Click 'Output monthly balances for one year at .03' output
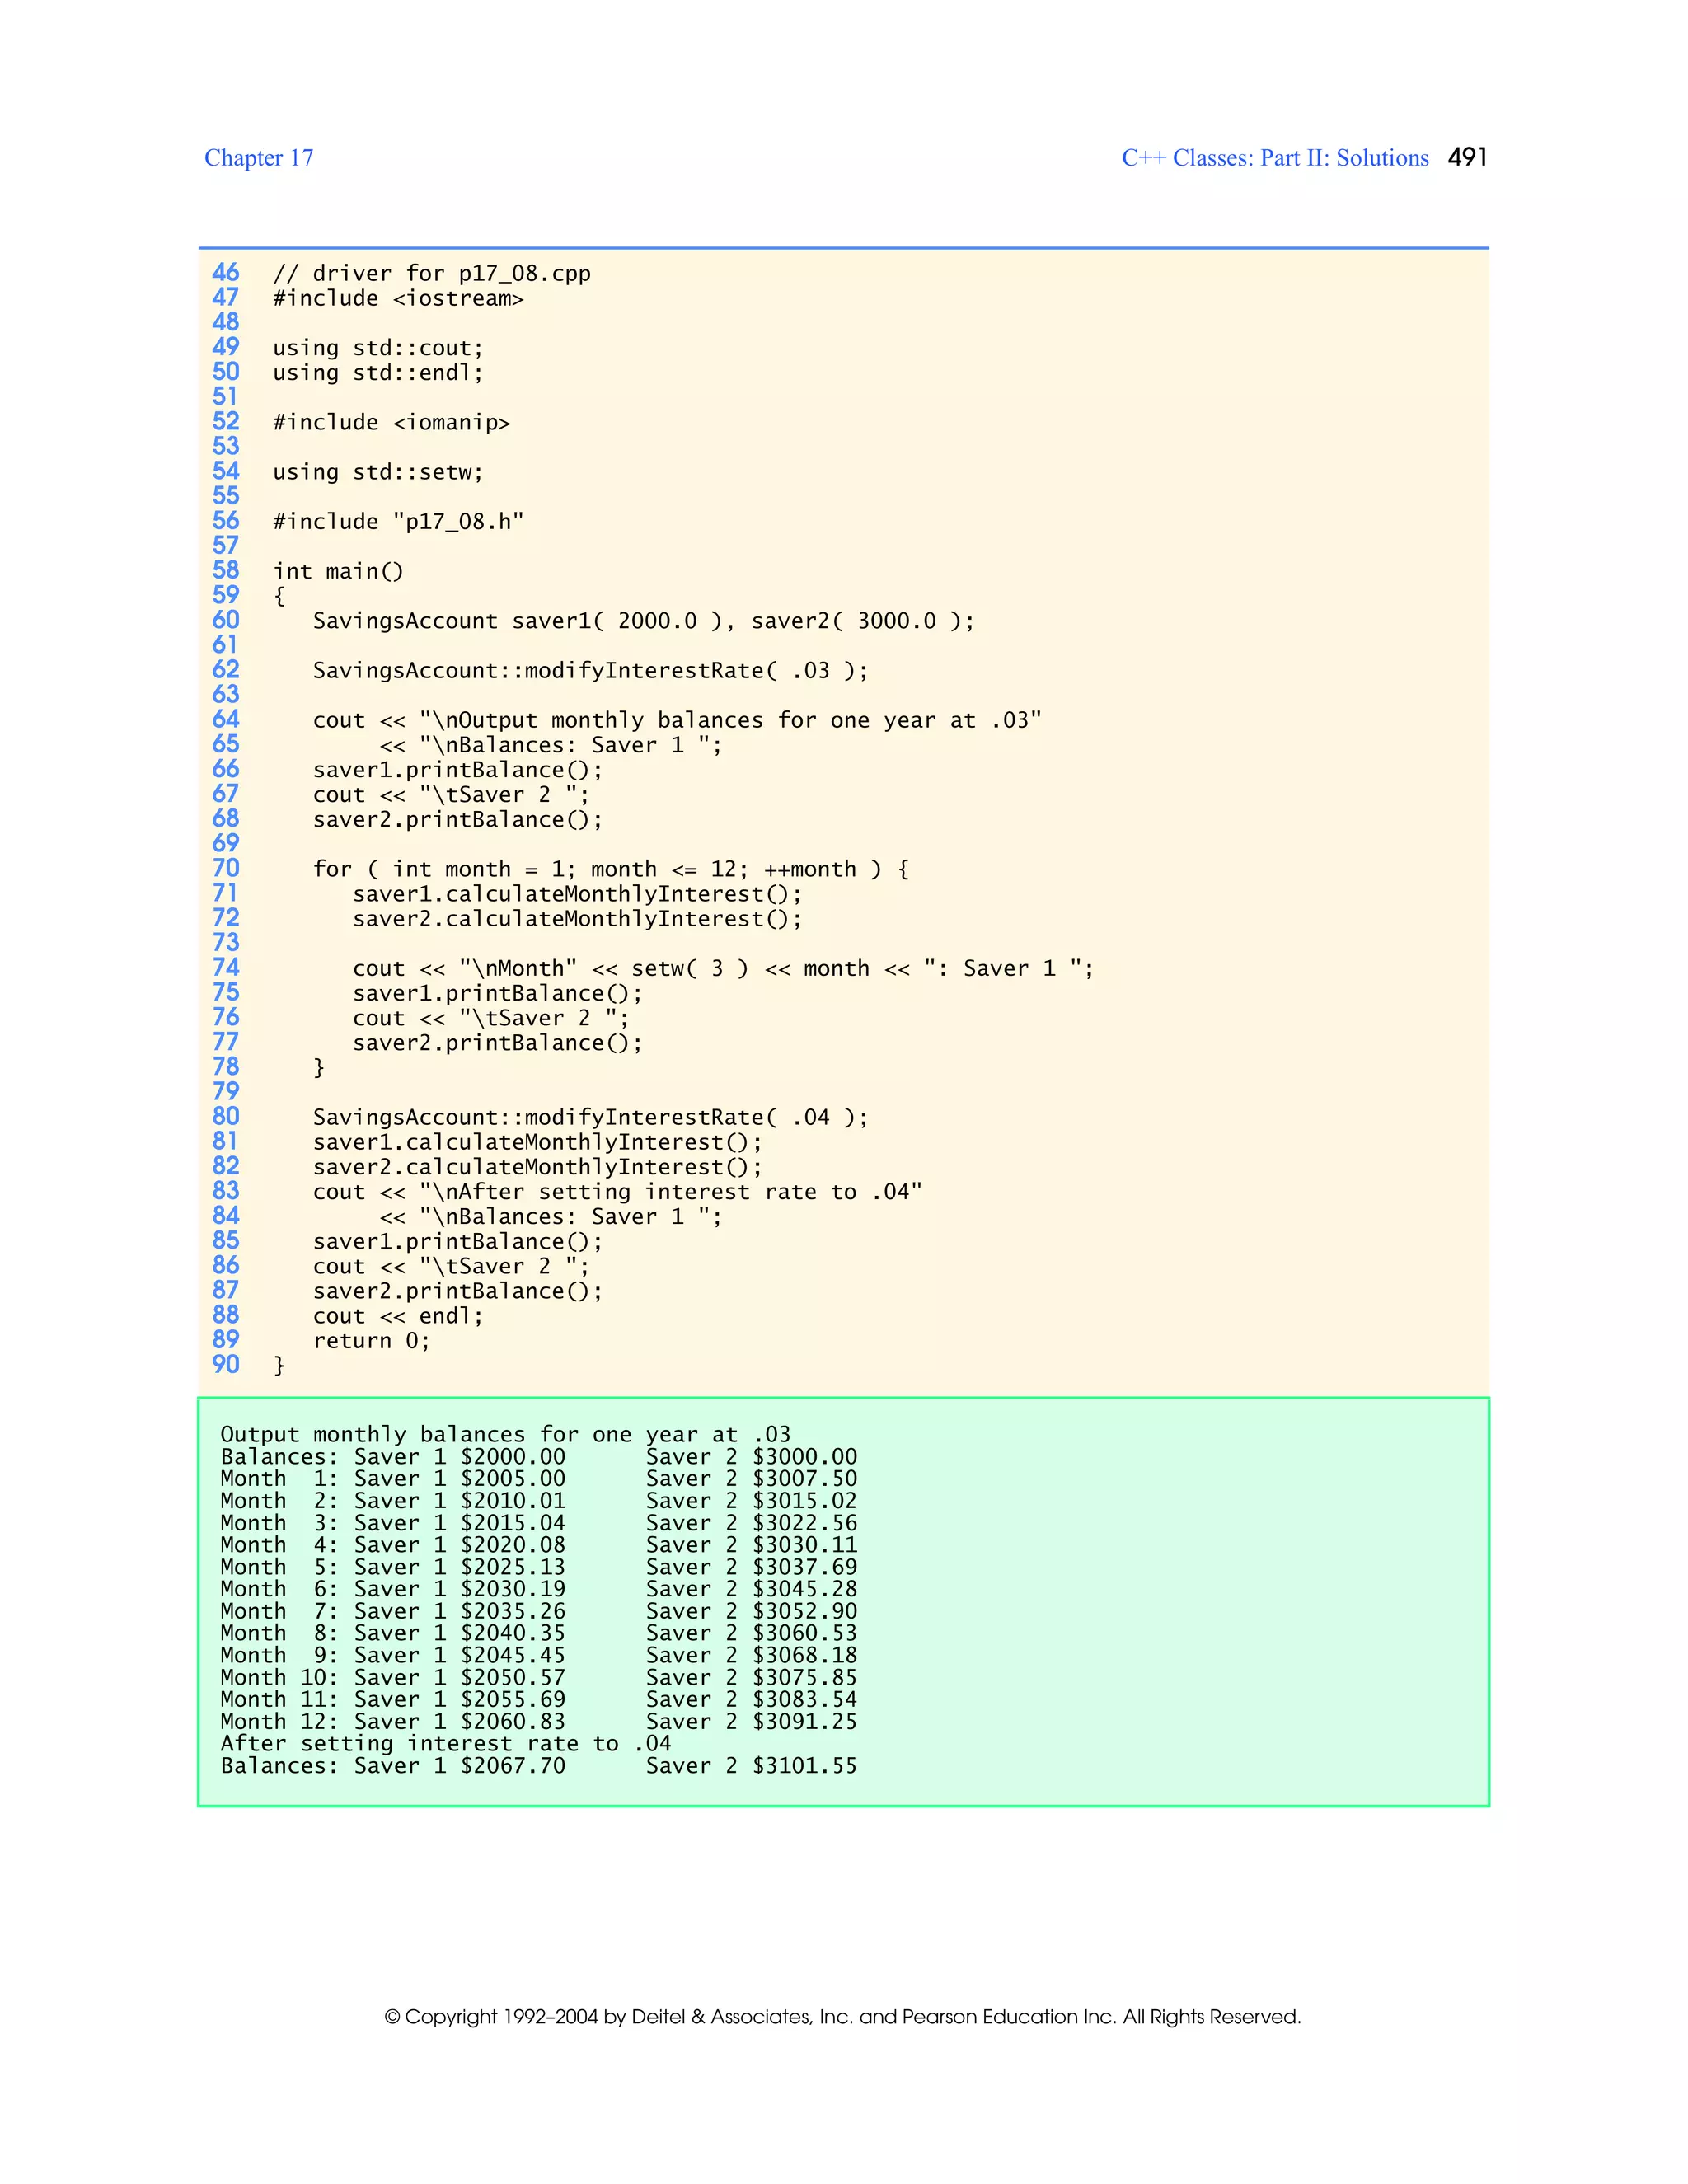The height and width of the screenshot is (2184, 1688). point(505,1435)
